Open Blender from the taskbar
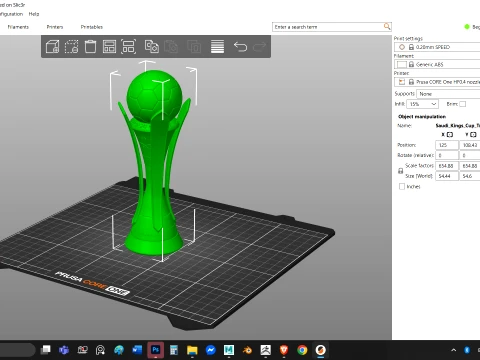The width and height of the screenshot is (480, 360). click(x=247, y=350)
